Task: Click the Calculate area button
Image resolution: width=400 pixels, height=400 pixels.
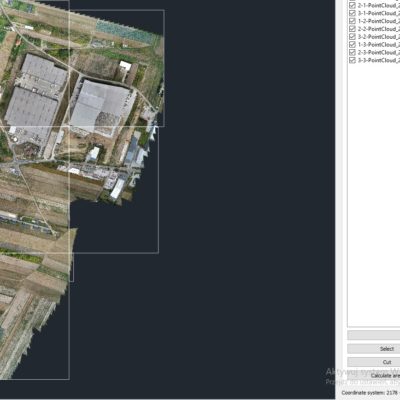Action: click(x=374, y=375)
